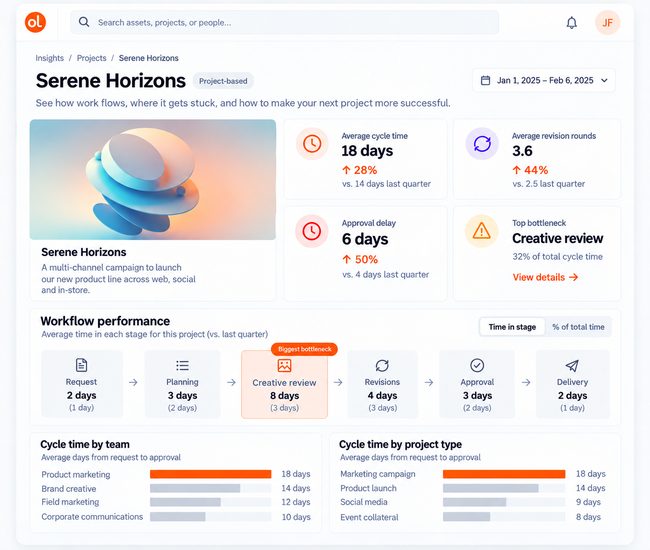Select the Approval 3 days stage card
This screenshot has width=650, height=550.
[477, 383]
